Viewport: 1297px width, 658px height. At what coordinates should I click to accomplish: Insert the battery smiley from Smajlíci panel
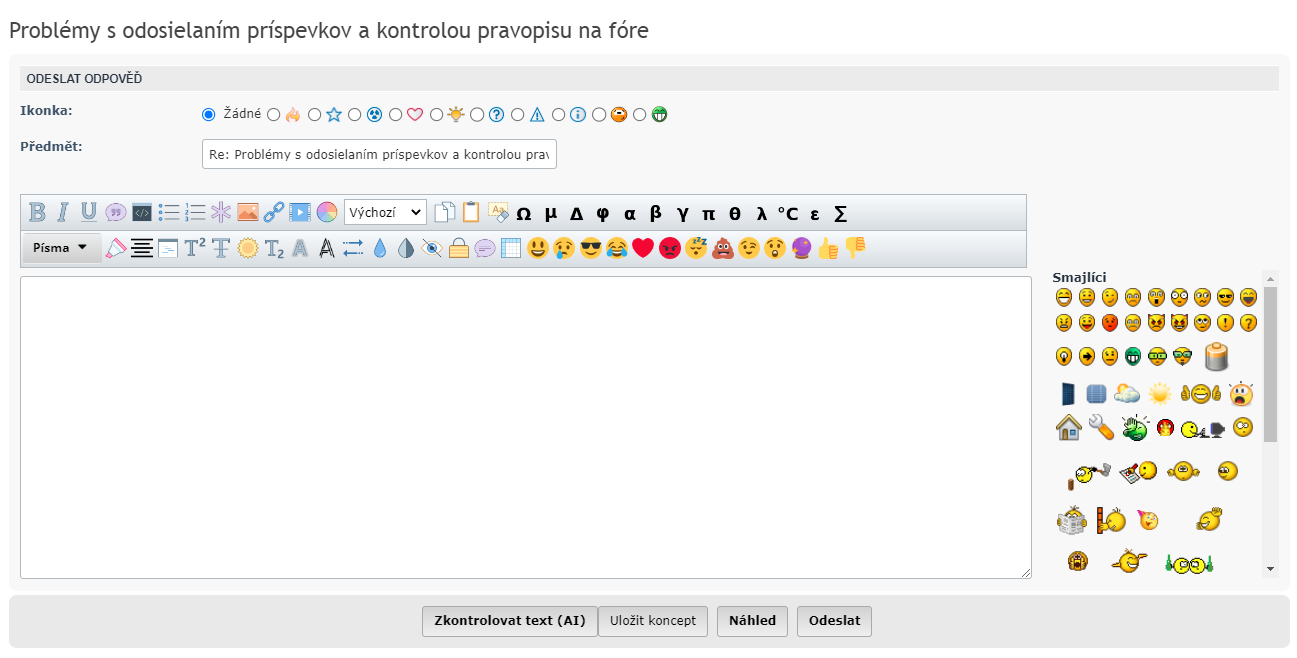tap(1216, 356)
